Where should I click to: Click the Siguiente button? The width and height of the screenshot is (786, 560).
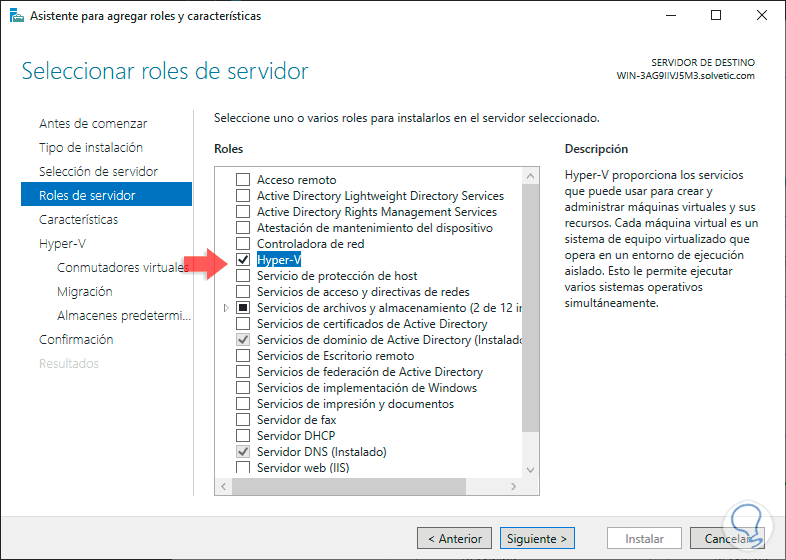[x=538, y=539]
